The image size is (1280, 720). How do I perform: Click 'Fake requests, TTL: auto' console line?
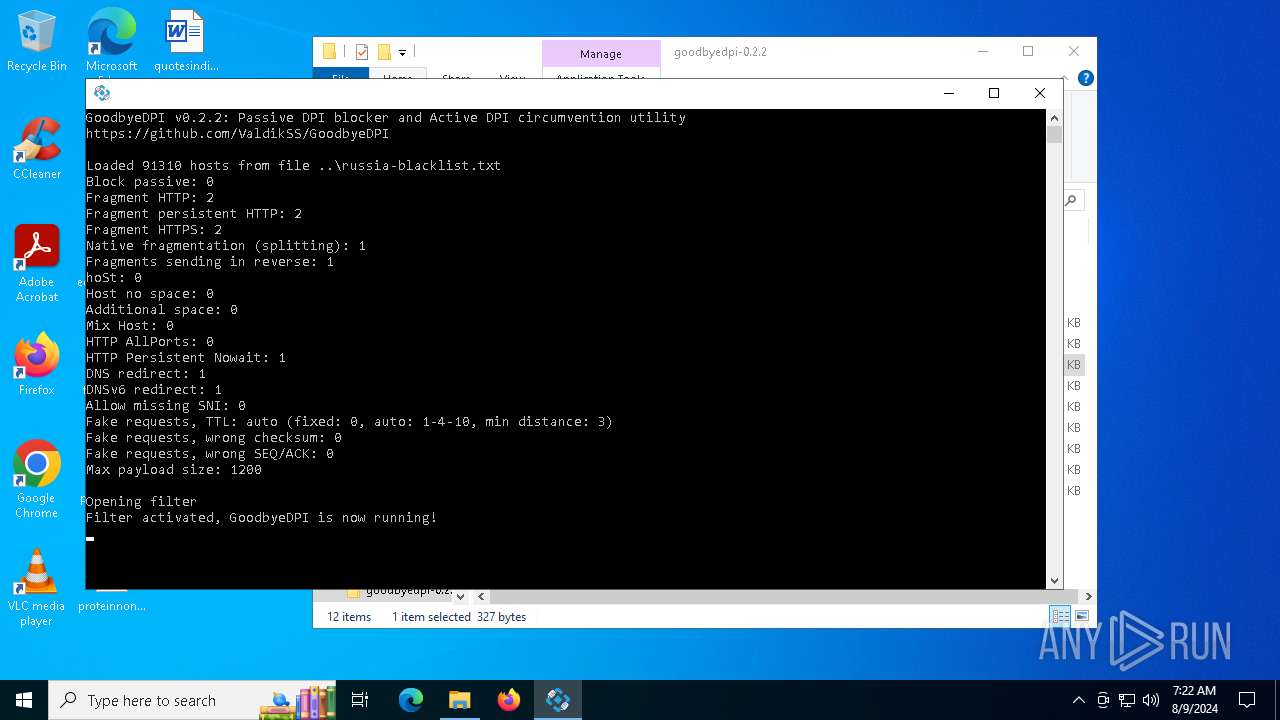349,421
